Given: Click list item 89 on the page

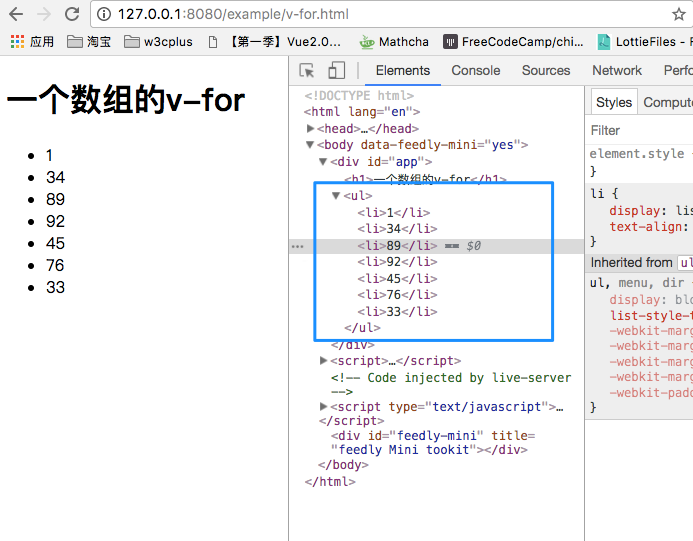Looking at the screenshot, I should pyautogui.click(x=55, y=199).
